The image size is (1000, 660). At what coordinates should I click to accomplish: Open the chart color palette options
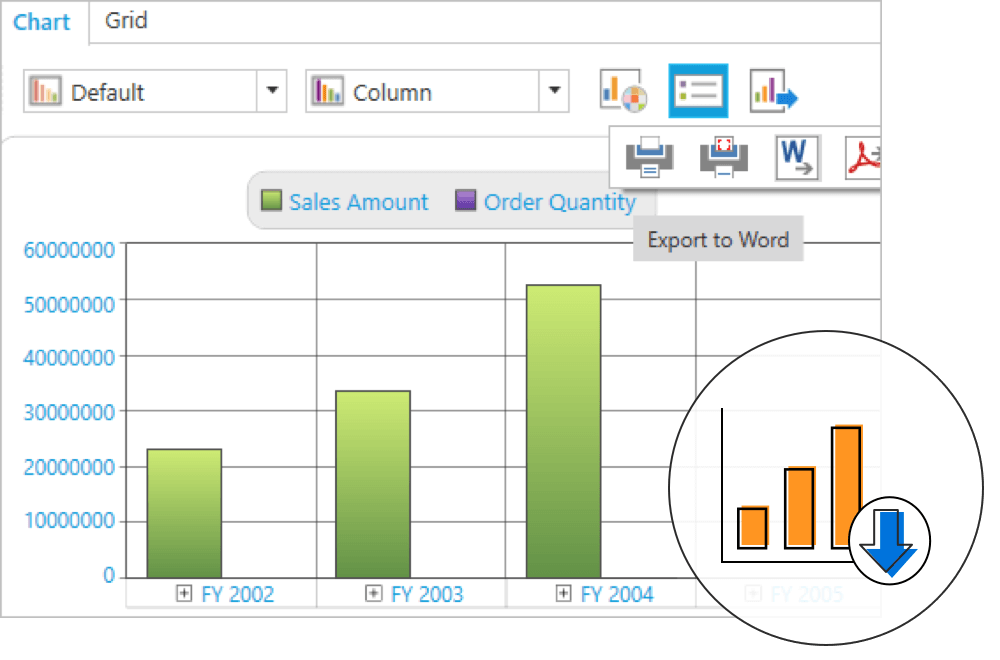(623, 91)
